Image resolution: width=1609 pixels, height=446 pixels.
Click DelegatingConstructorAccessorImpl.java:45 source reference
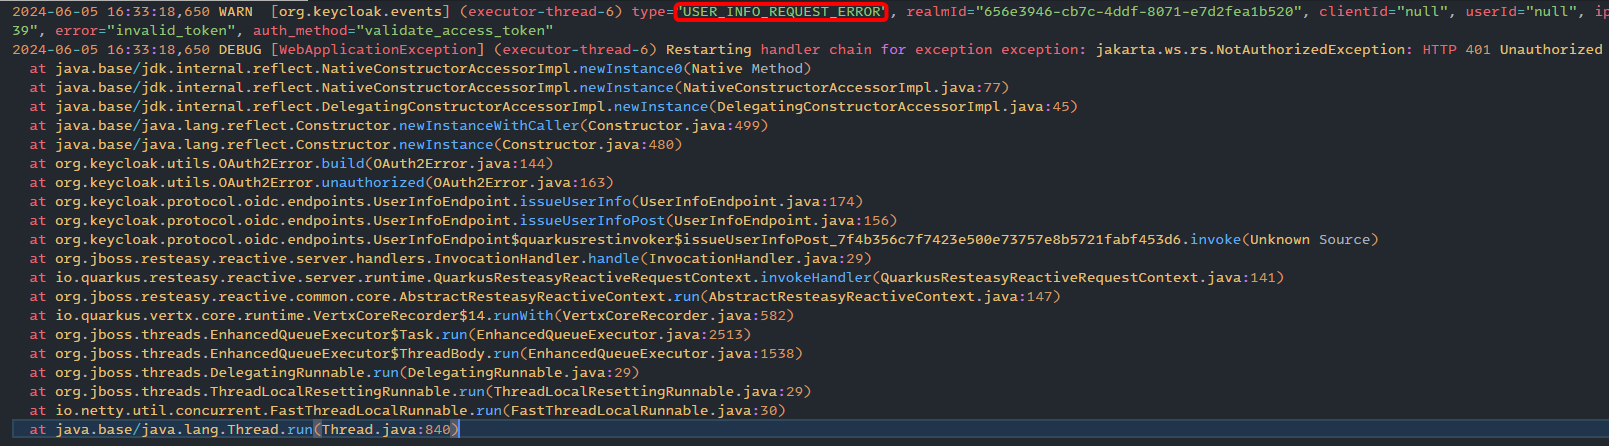(x=893, y=107)
